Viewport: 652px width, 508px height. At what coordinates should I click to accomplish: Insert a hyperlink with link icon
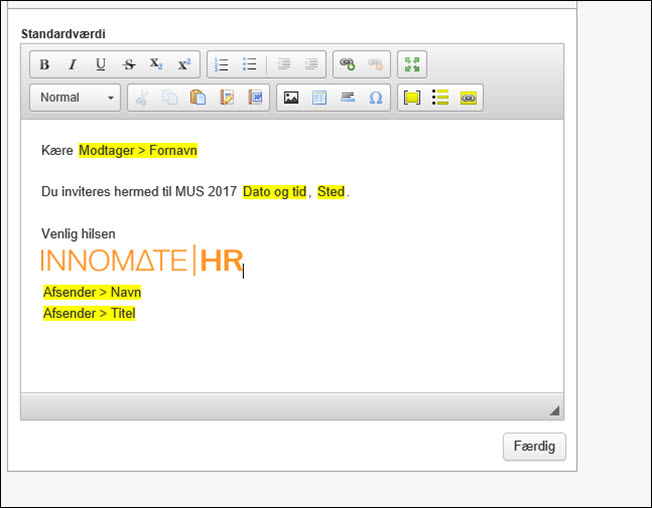point(347,65)
